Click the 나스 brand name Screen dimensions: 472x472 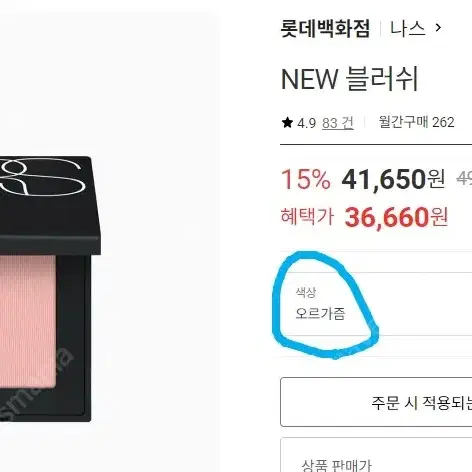(x=407, y=28)
